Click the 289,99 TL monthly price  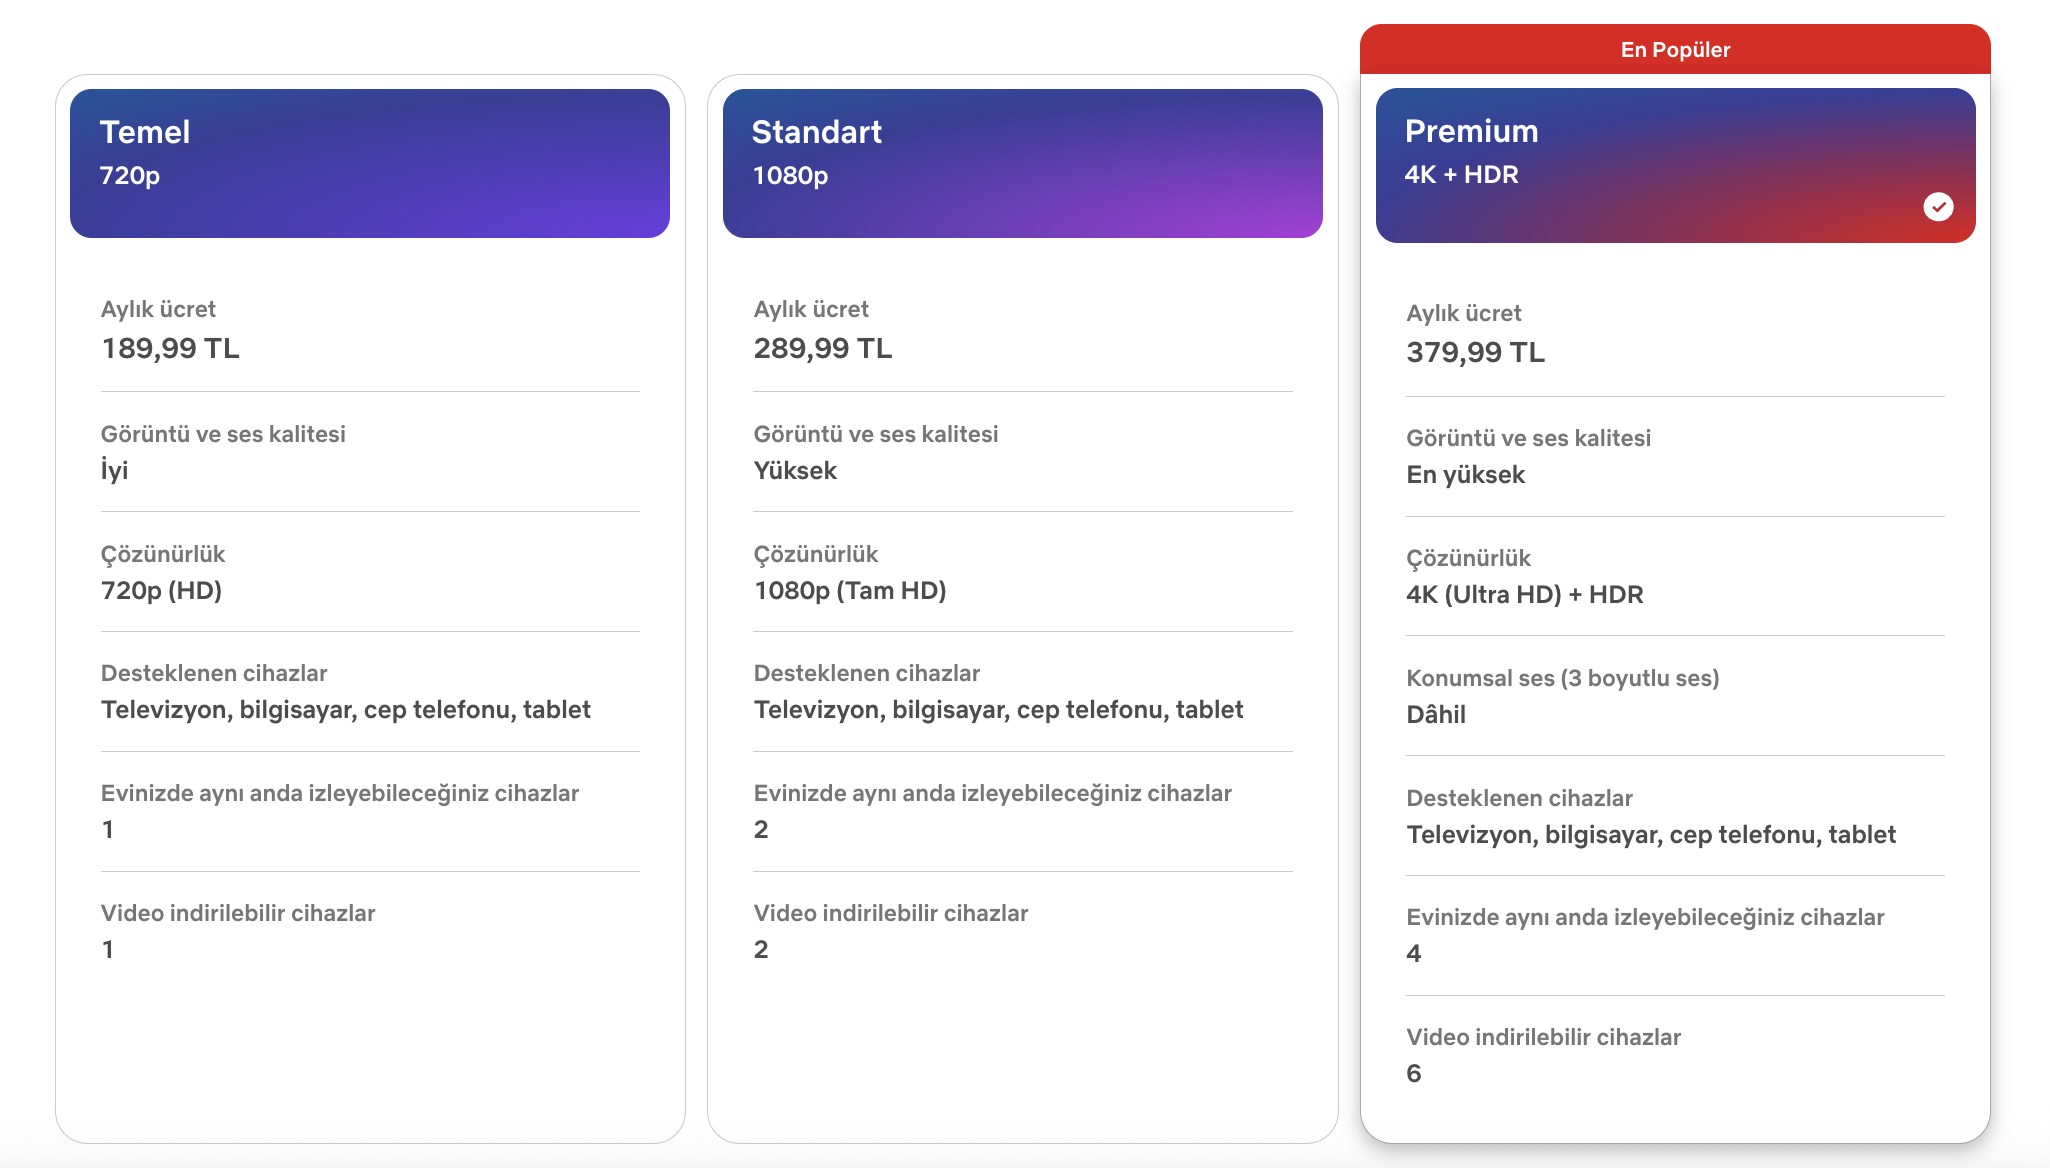pyautogui.click(x=822, y=349)
